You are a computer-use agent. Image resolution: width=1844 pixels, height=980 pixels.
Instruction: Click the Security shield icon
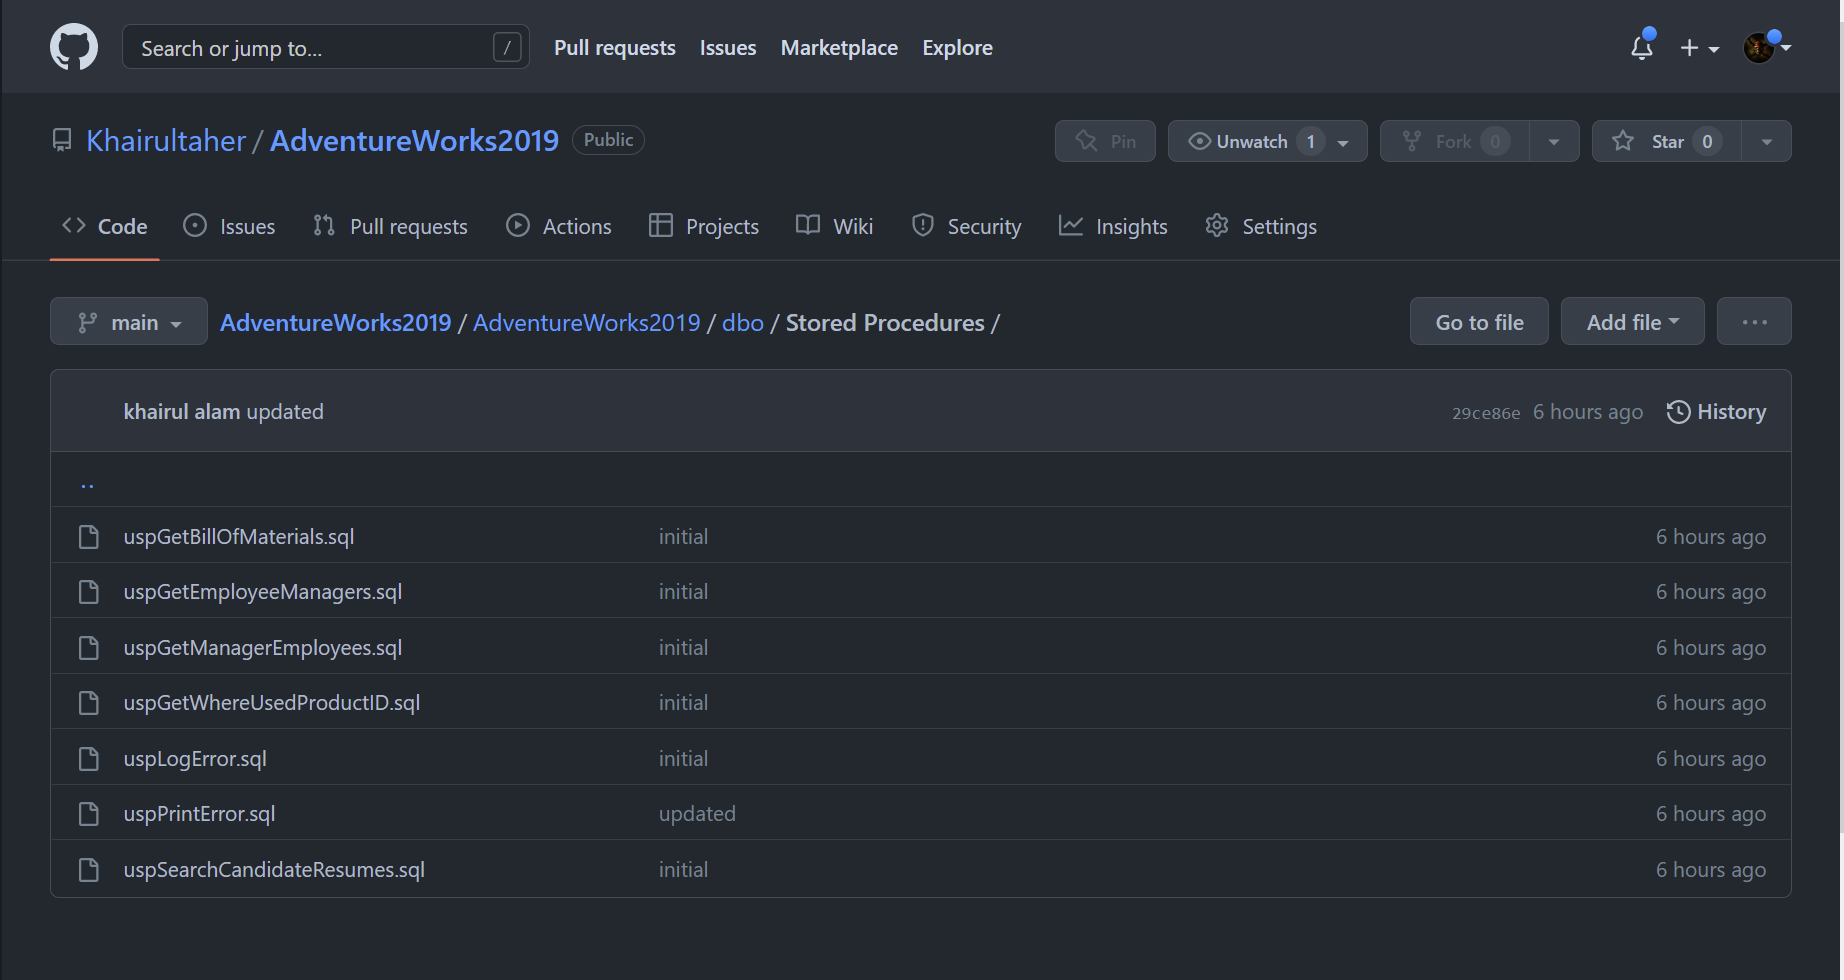click(923, 226)
